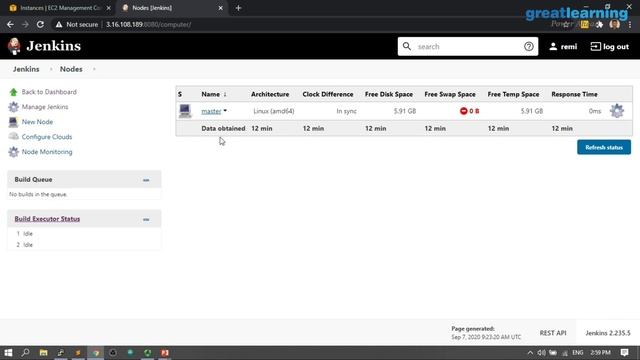Click the 'In sync' clock difference cell
The height and width of the screenshot is (360, 640).
346,111
